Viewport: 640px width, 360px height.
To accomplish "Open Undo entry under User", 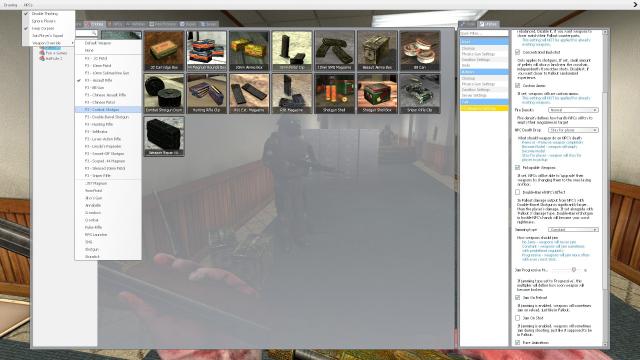I will (484, 65).
